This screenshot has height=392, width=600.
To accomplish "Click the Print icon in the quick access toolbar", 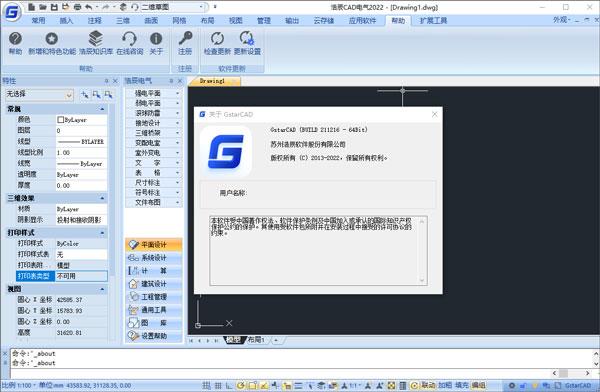I will (x=77, y=7).
